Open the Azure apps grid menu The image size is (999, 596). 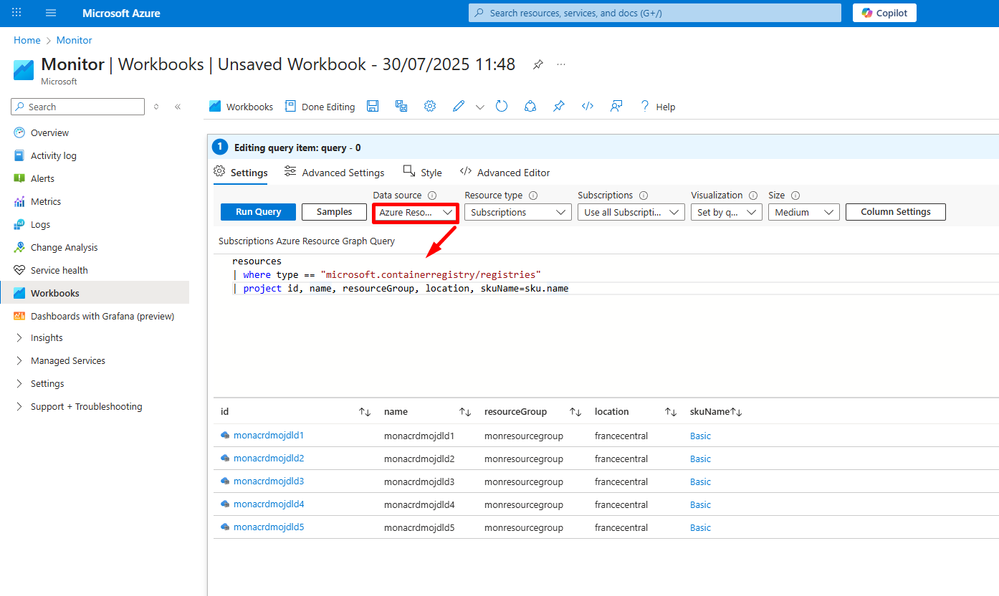17,13
